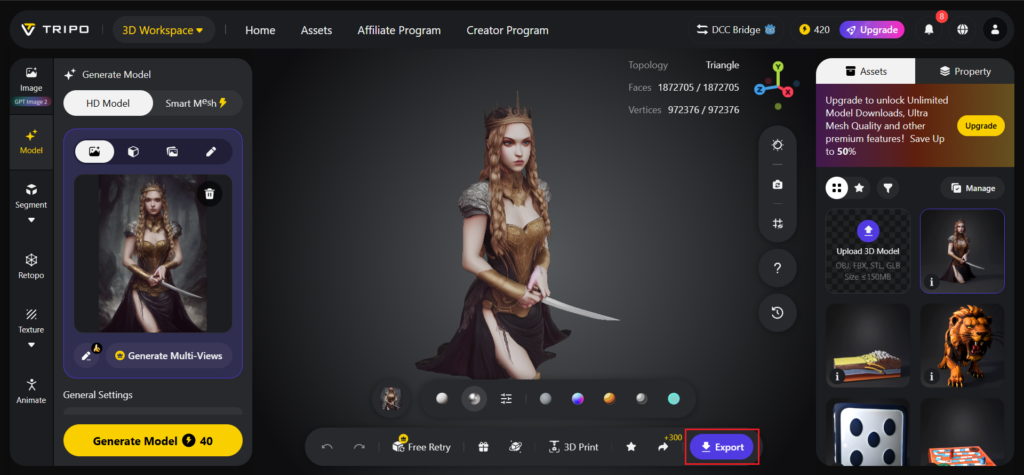Click the Export button
The width and height of the screenshot is (1024, 475).
(x=722, y=447)
